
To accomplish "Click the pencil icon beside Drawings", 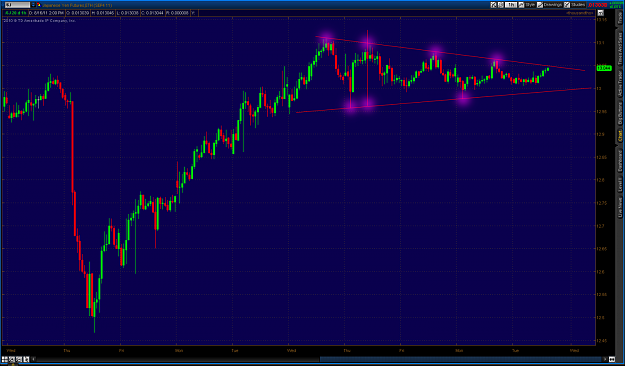I will pos(540,5).
